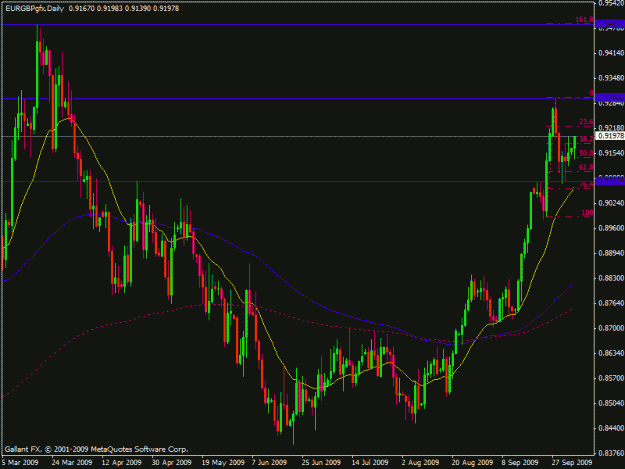The width and height of the screenshot is (625, 469).
Task: Click the 38.2 Fibonacci level label
Action: pos(586,139)
